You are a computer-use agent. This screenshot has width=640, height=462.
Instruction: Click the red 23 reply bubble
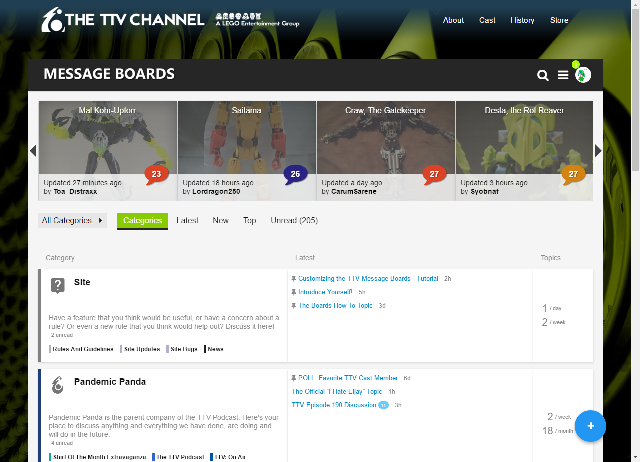click(x=156, y=175)
